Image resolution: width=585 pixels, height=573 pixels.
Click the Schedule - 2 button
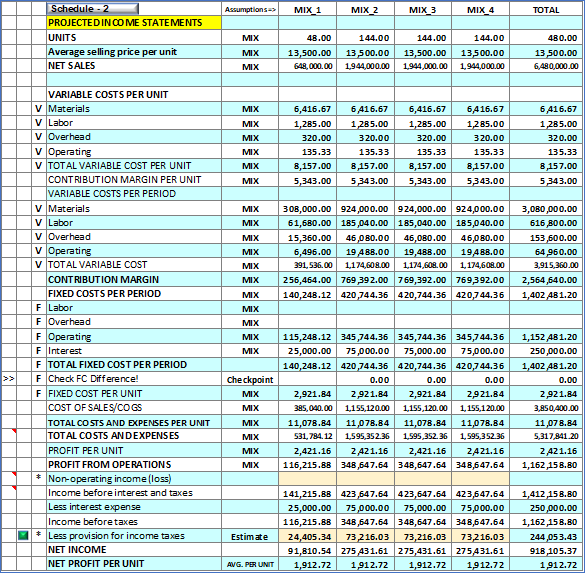[x=93, y=9]
